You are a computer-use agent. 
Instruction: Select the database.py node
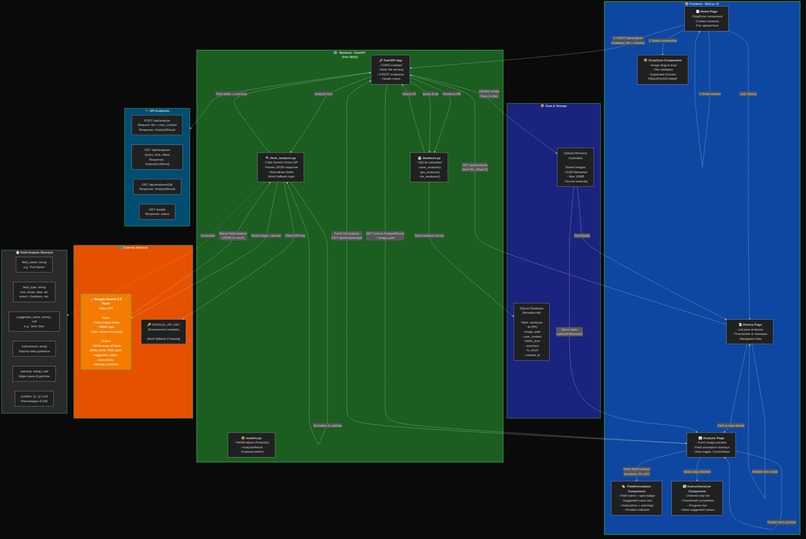tap(429, 167)
